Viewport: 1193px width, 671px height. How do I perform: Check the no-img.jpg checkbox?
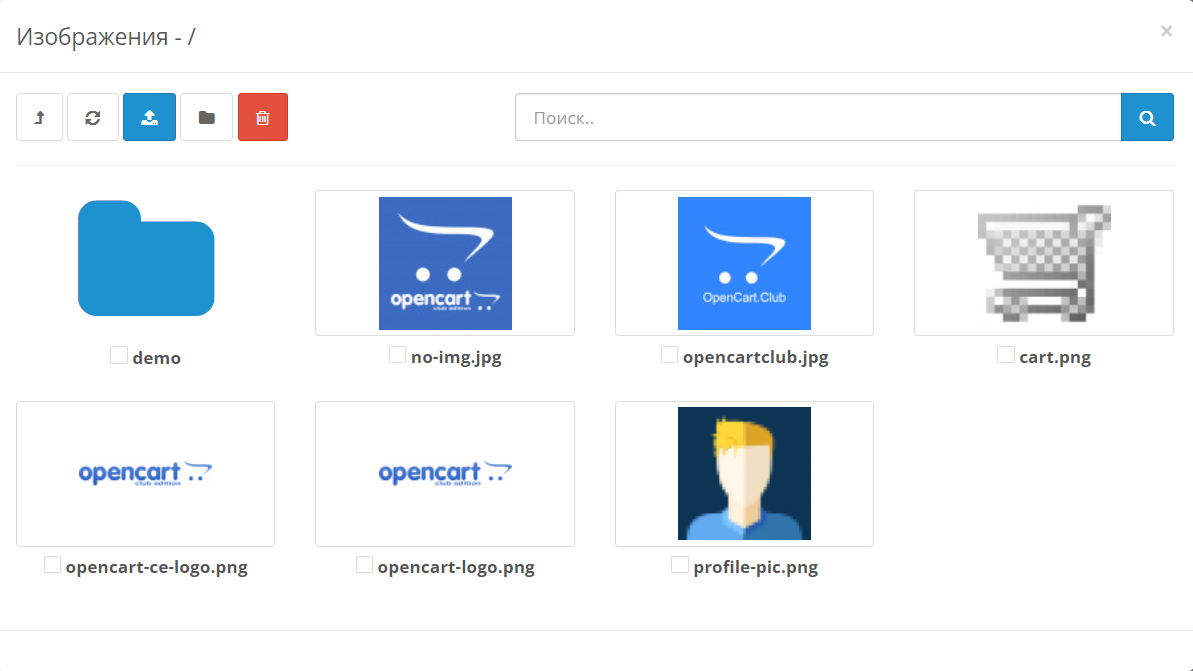(x=398, y=355)
